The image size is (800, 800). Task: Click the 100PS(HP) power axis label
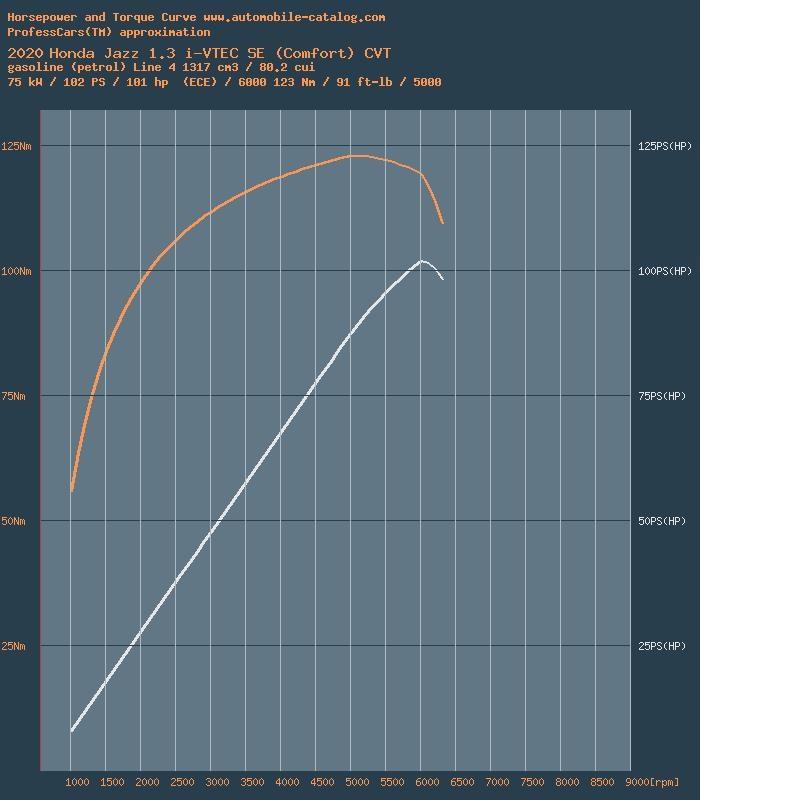coord(665,271)
